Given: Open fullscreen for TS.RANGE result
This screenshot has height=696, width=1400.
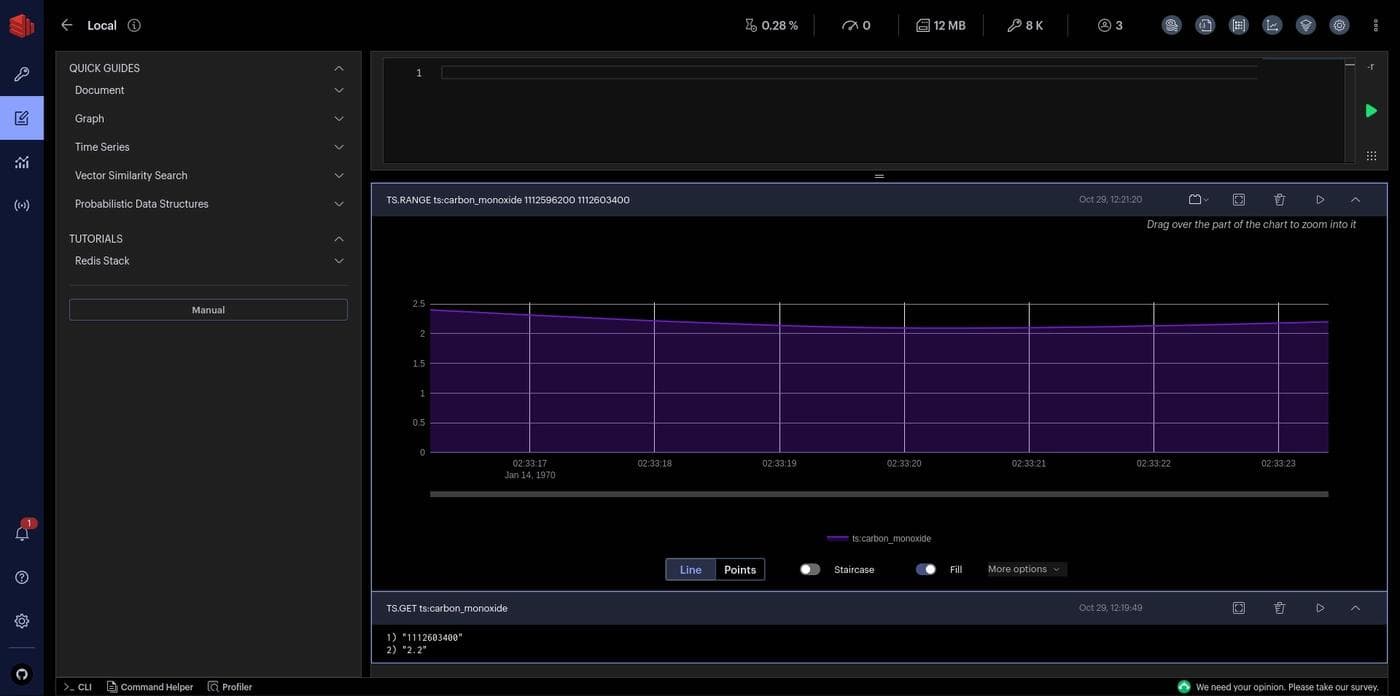Looking at the screenshot, I should coord(1238,200).
